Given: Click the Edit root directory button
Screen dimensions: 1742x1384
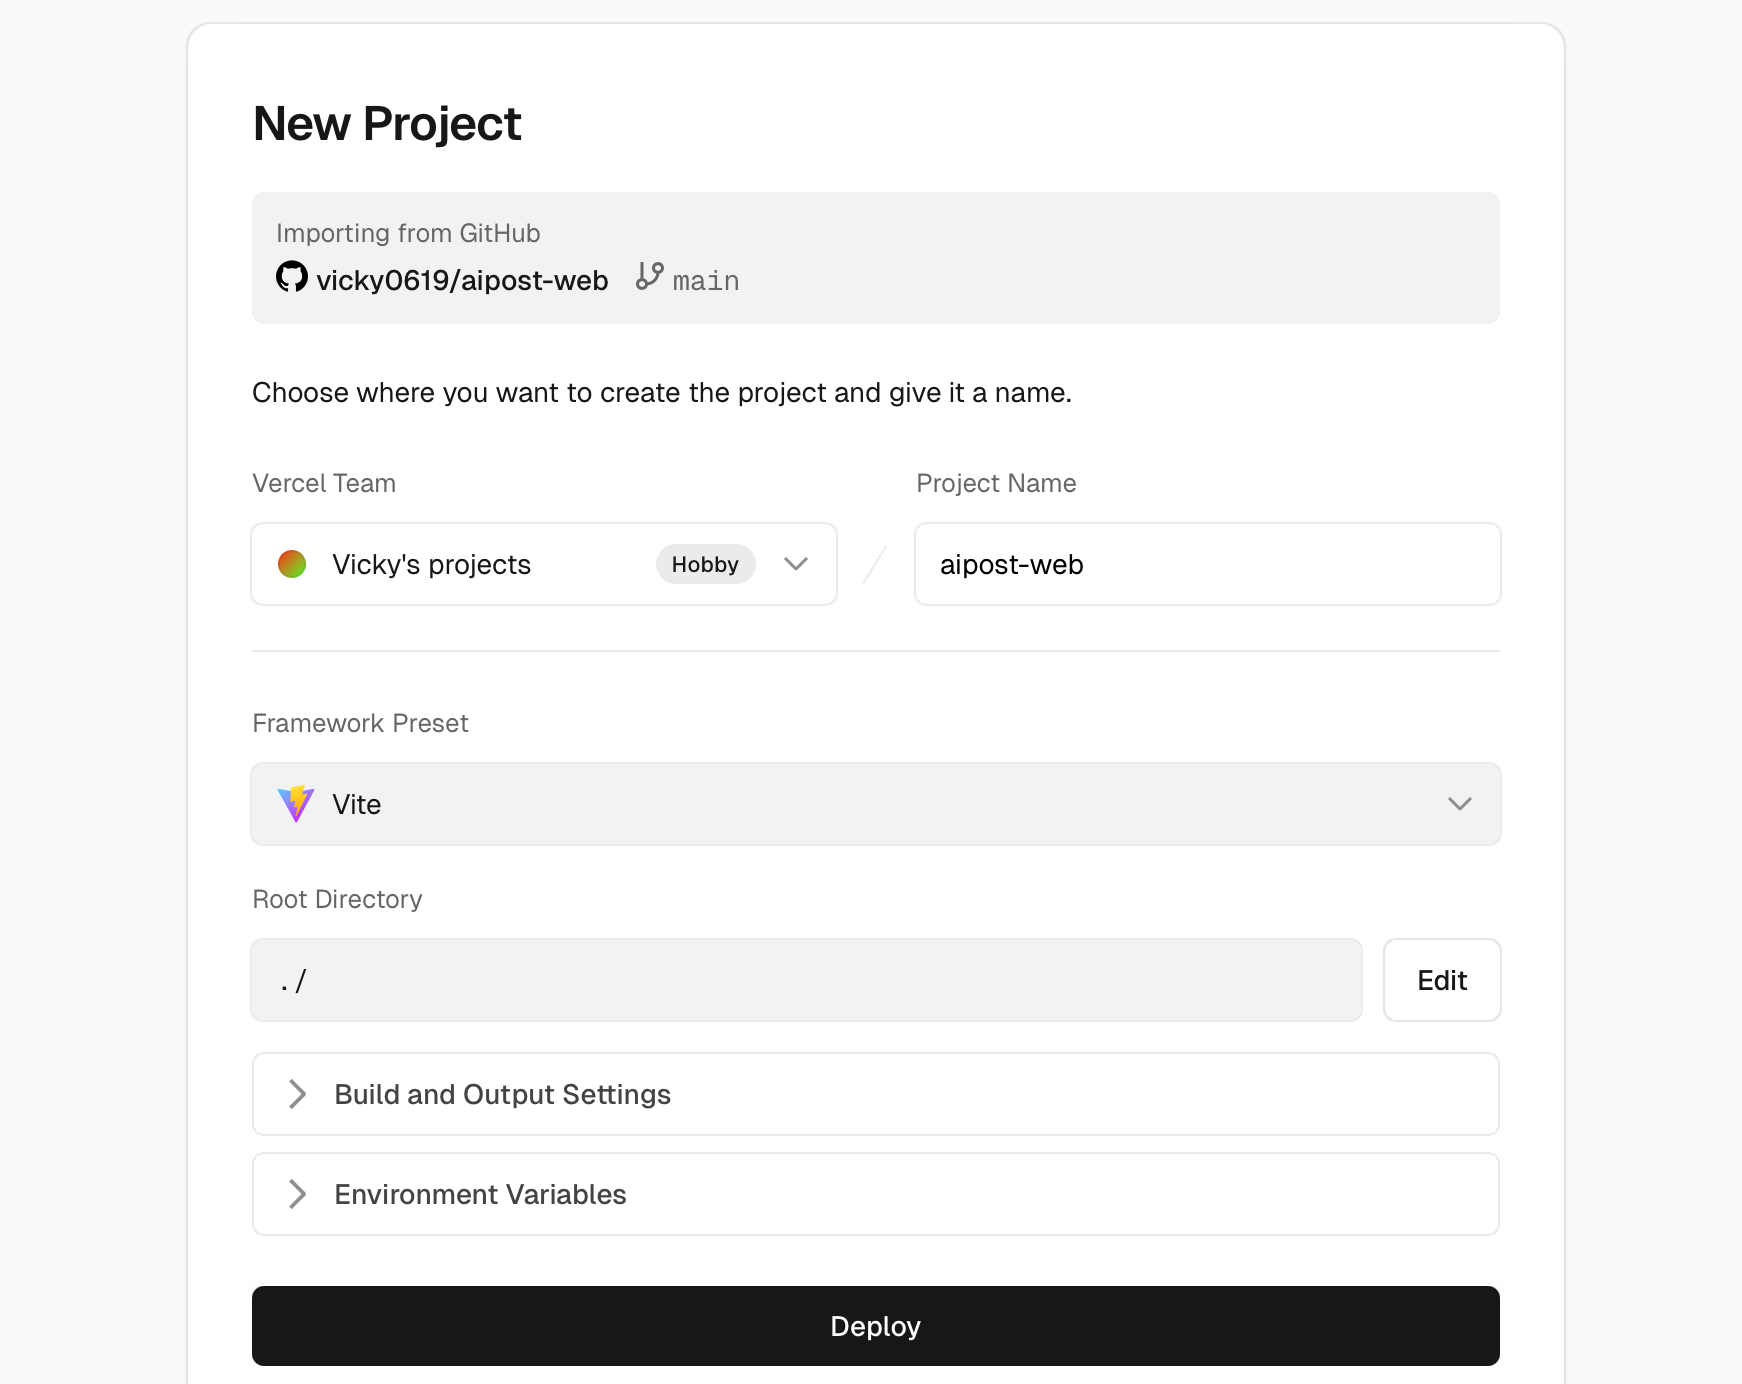Looking at the screenshot, I should click(1442, 980).
